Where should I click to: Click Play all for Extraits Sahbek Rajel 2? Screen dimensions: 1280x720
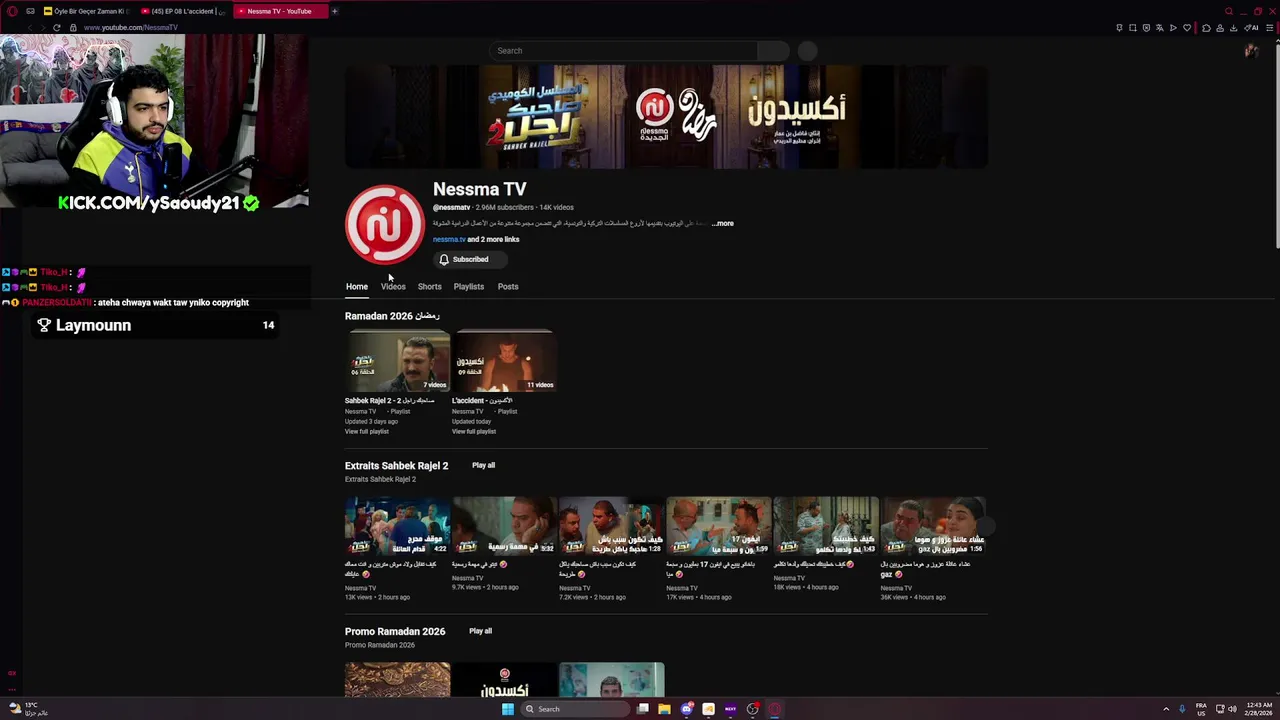point(484,465)
